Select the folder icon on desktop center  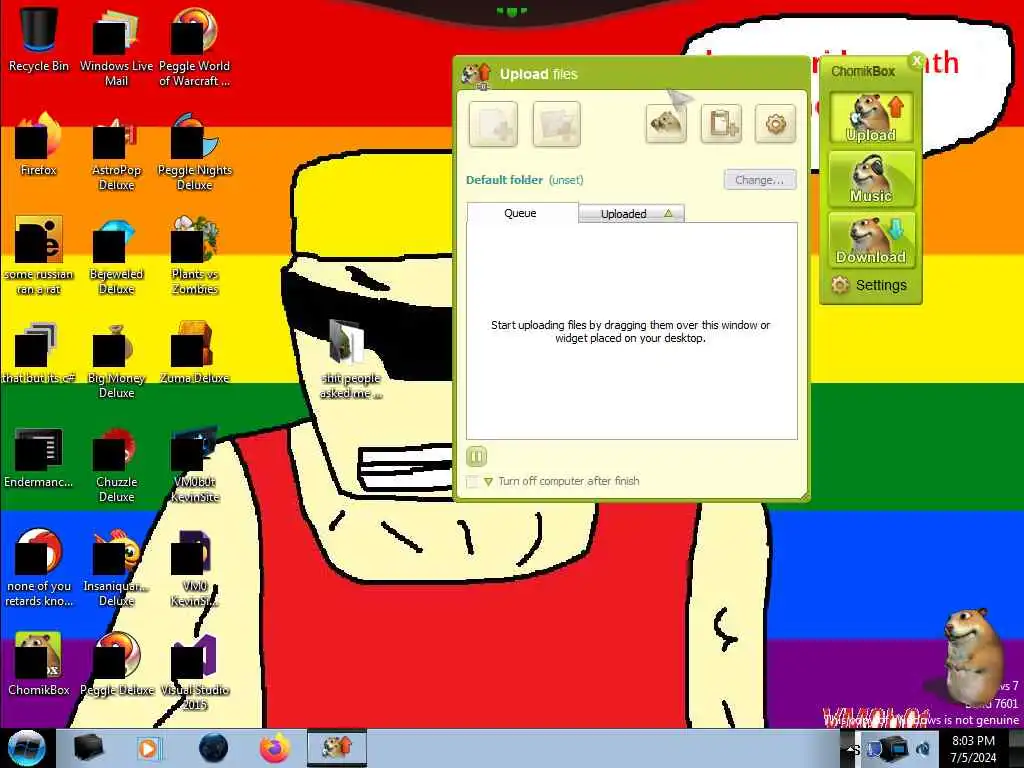click(x=351, y=359)
